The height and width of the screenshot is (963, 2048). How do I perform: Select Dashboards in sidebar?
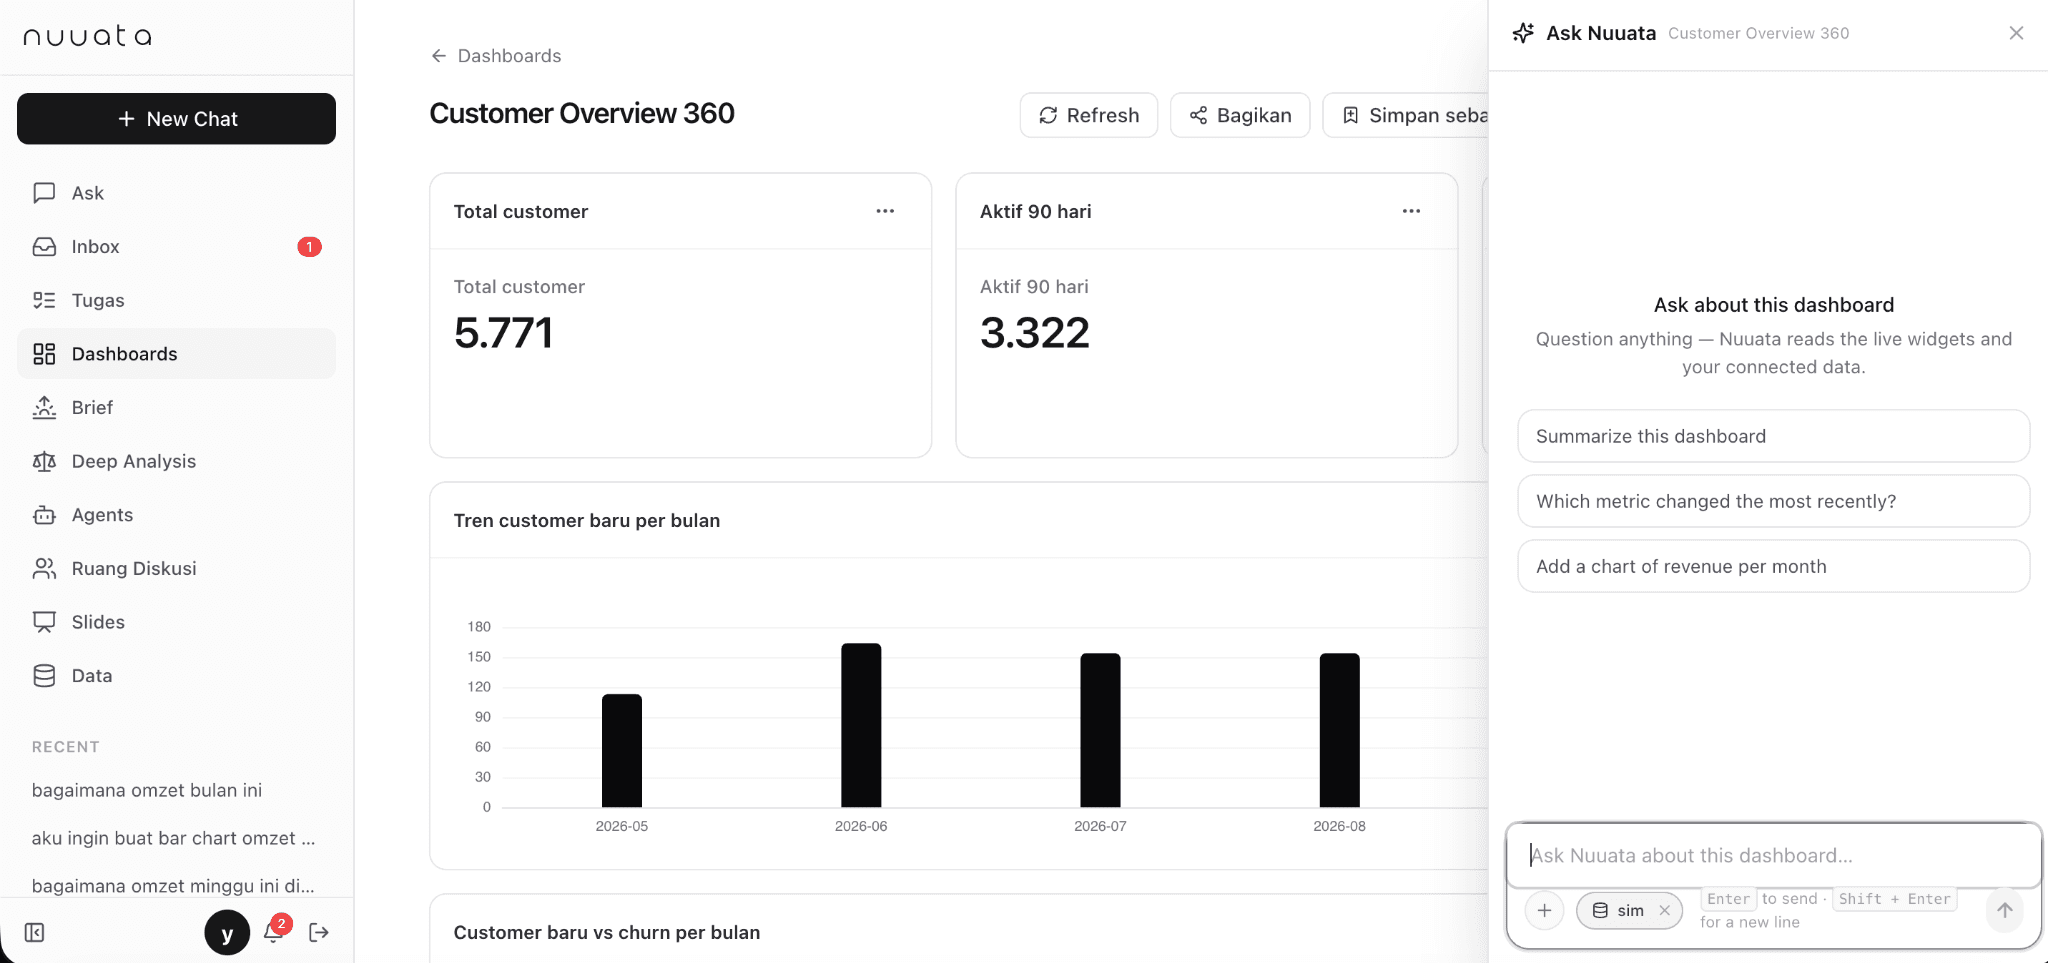176,354
